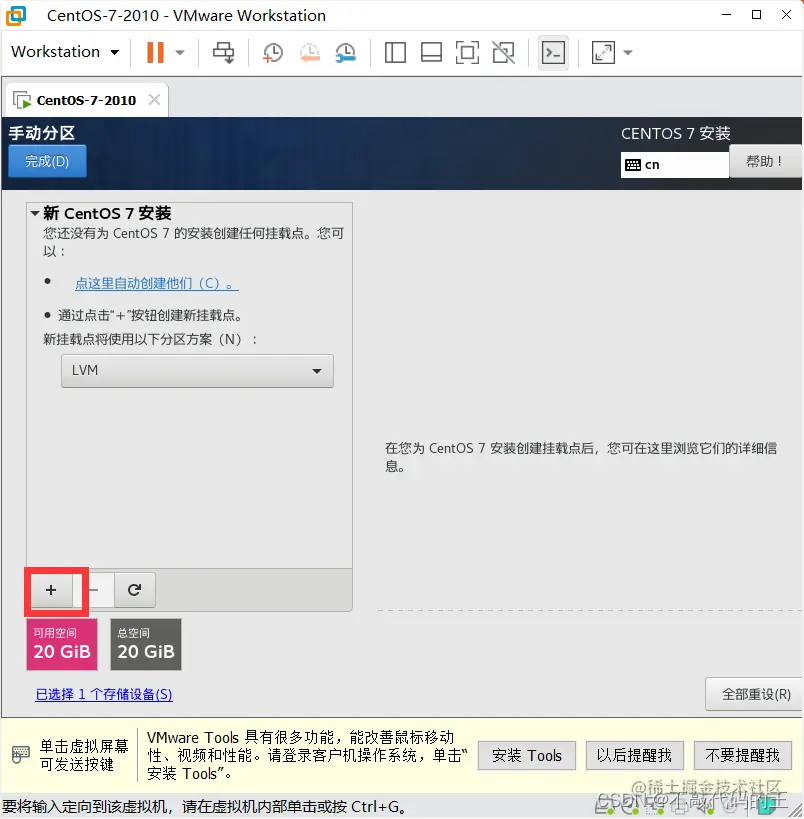The width and height of the screenshot is (804, 819).
Task: Minimize the VMware Workstation window
Action: (726, 15)
